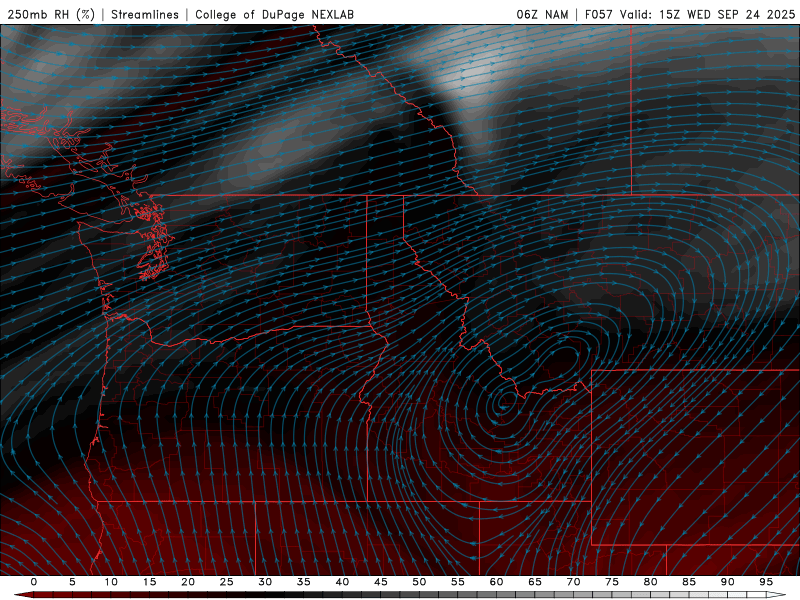Click the "5" value on the color scale

(x=72, y=582)
